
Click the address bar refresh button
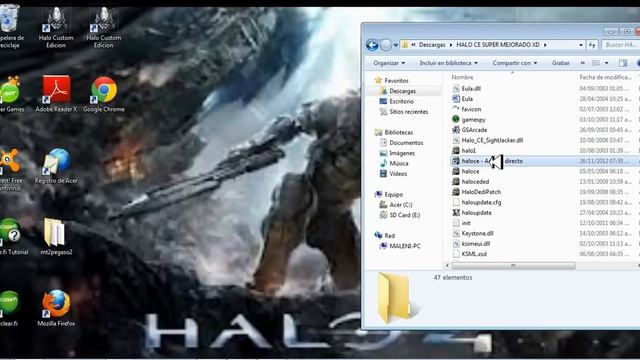(592, 45)
